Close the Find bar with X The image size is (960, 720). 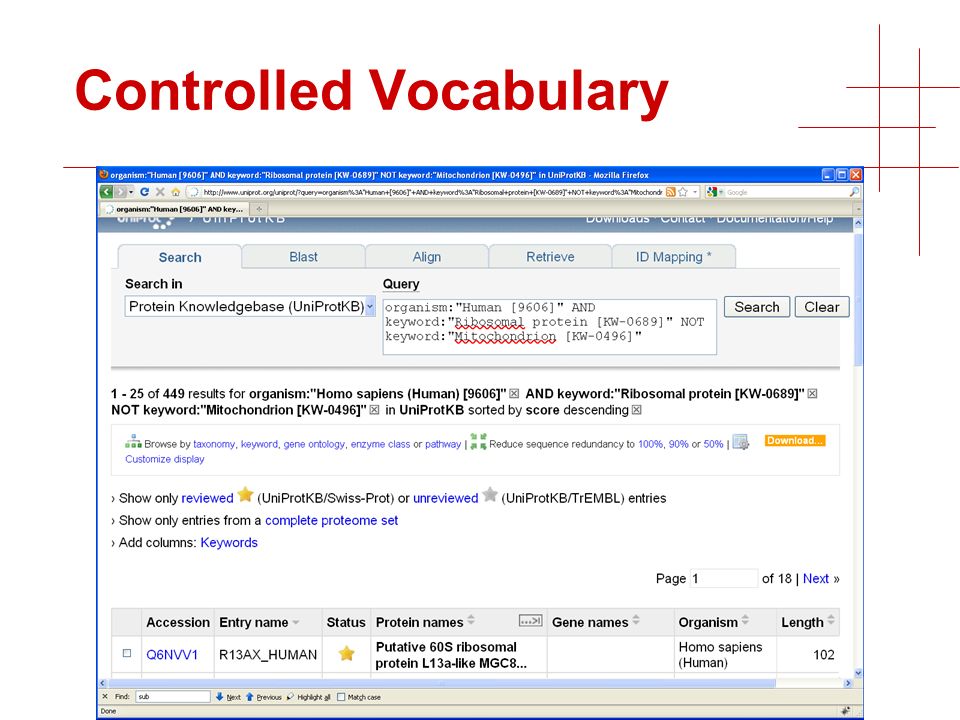pyautogui.click(x=105, y=697)
